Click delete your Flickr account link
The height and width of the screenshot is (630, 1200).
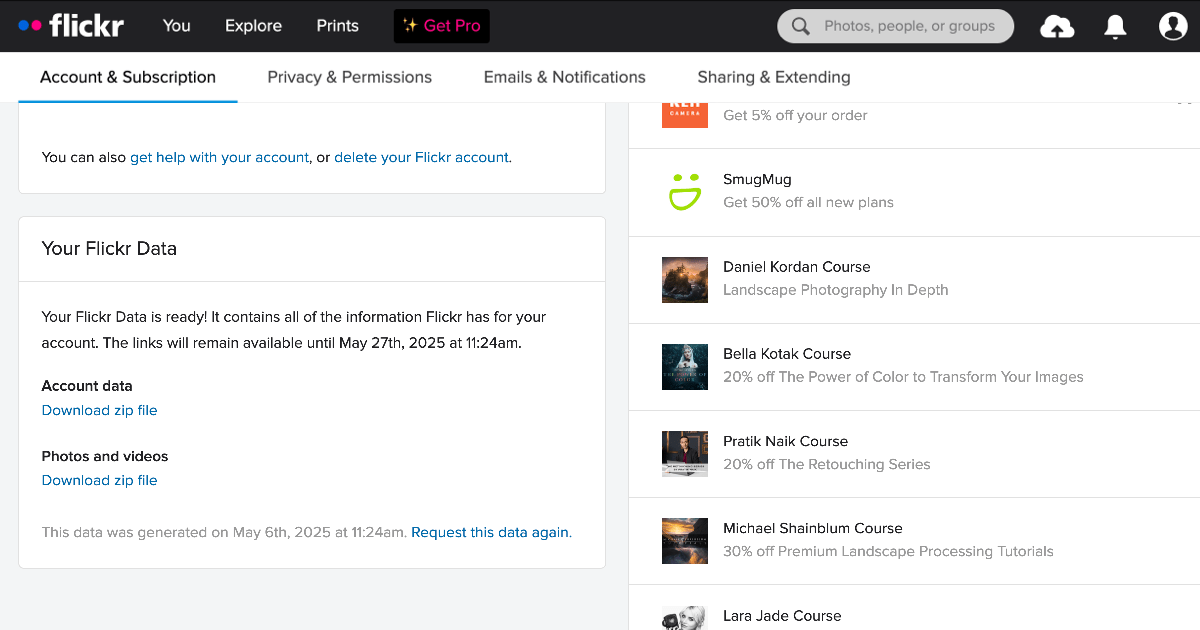pyautogui.click(x=422, y=157)
